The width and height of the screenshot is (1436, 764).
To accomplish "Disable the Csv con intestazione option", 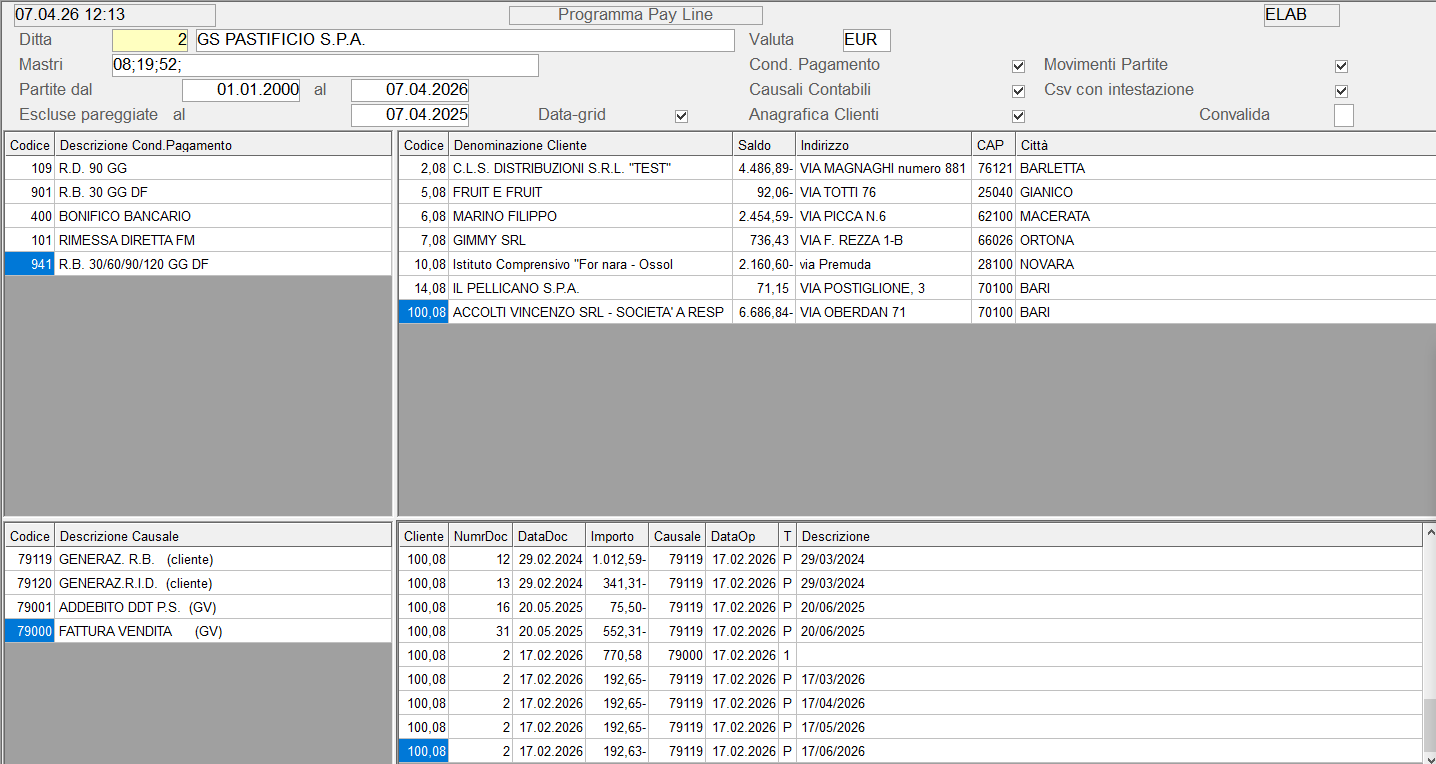I will tap(1341, 91).
